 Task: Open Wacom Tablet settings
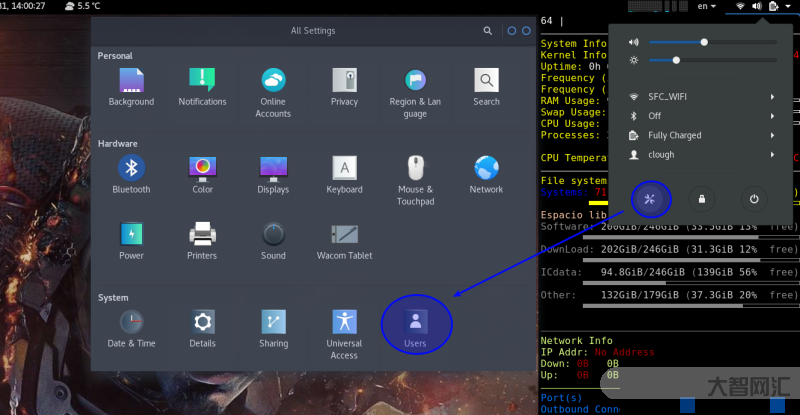click(344, 240)
